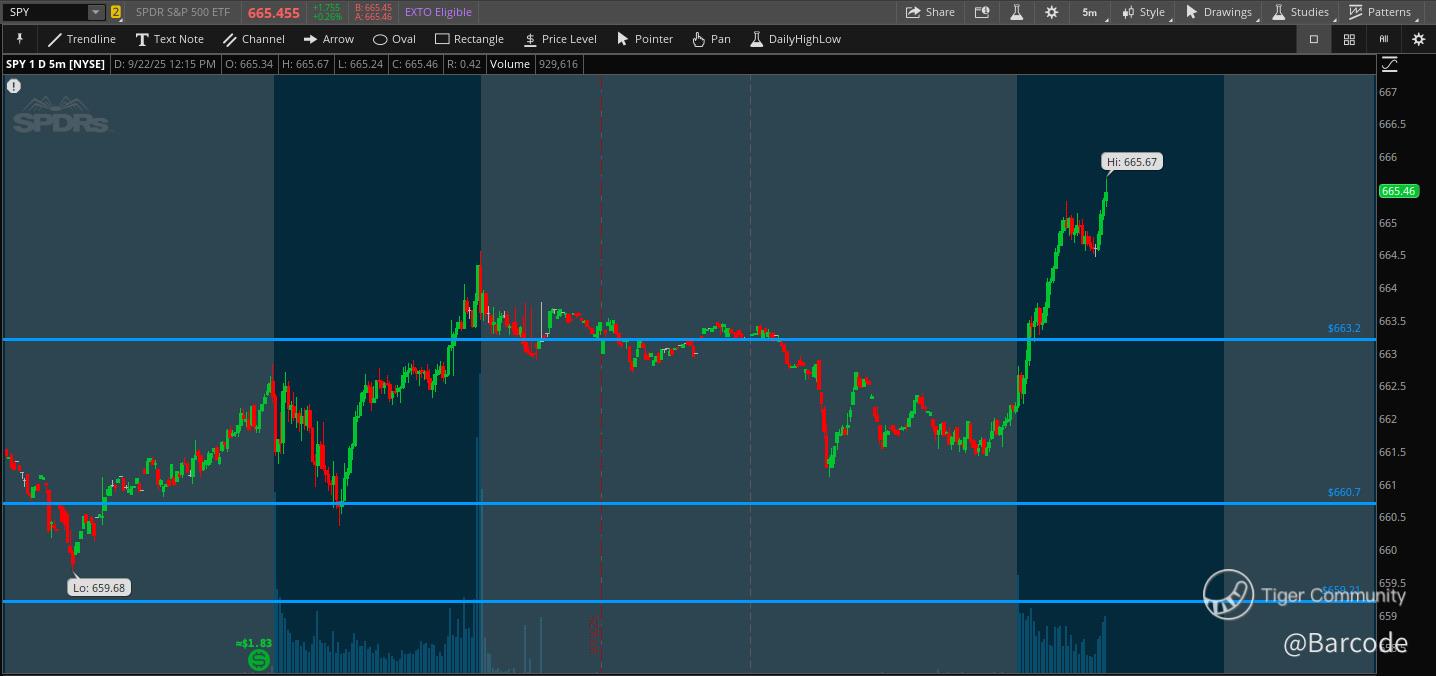Image resolution: width=1436 pixels, height=676 pixels.
Task: Activate the Pan tool
Action: [711, 39]
